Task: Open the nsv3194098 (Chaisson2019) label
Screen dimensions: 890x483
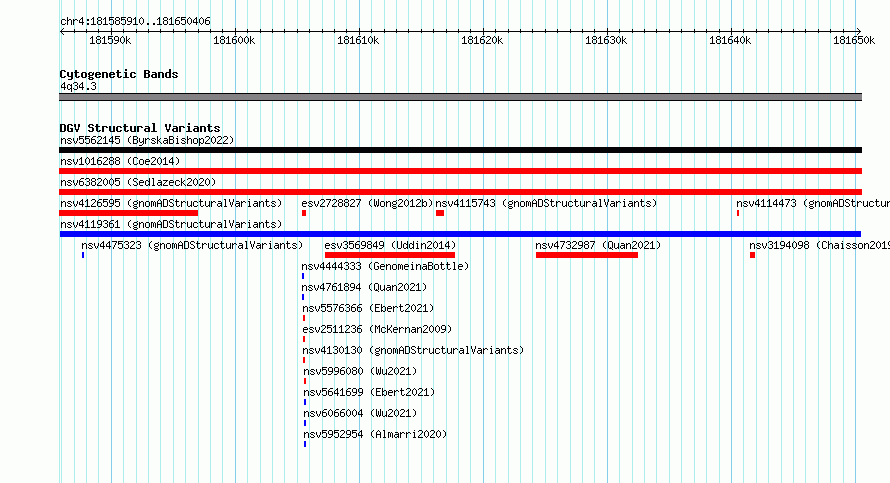Action: (819, 245)
